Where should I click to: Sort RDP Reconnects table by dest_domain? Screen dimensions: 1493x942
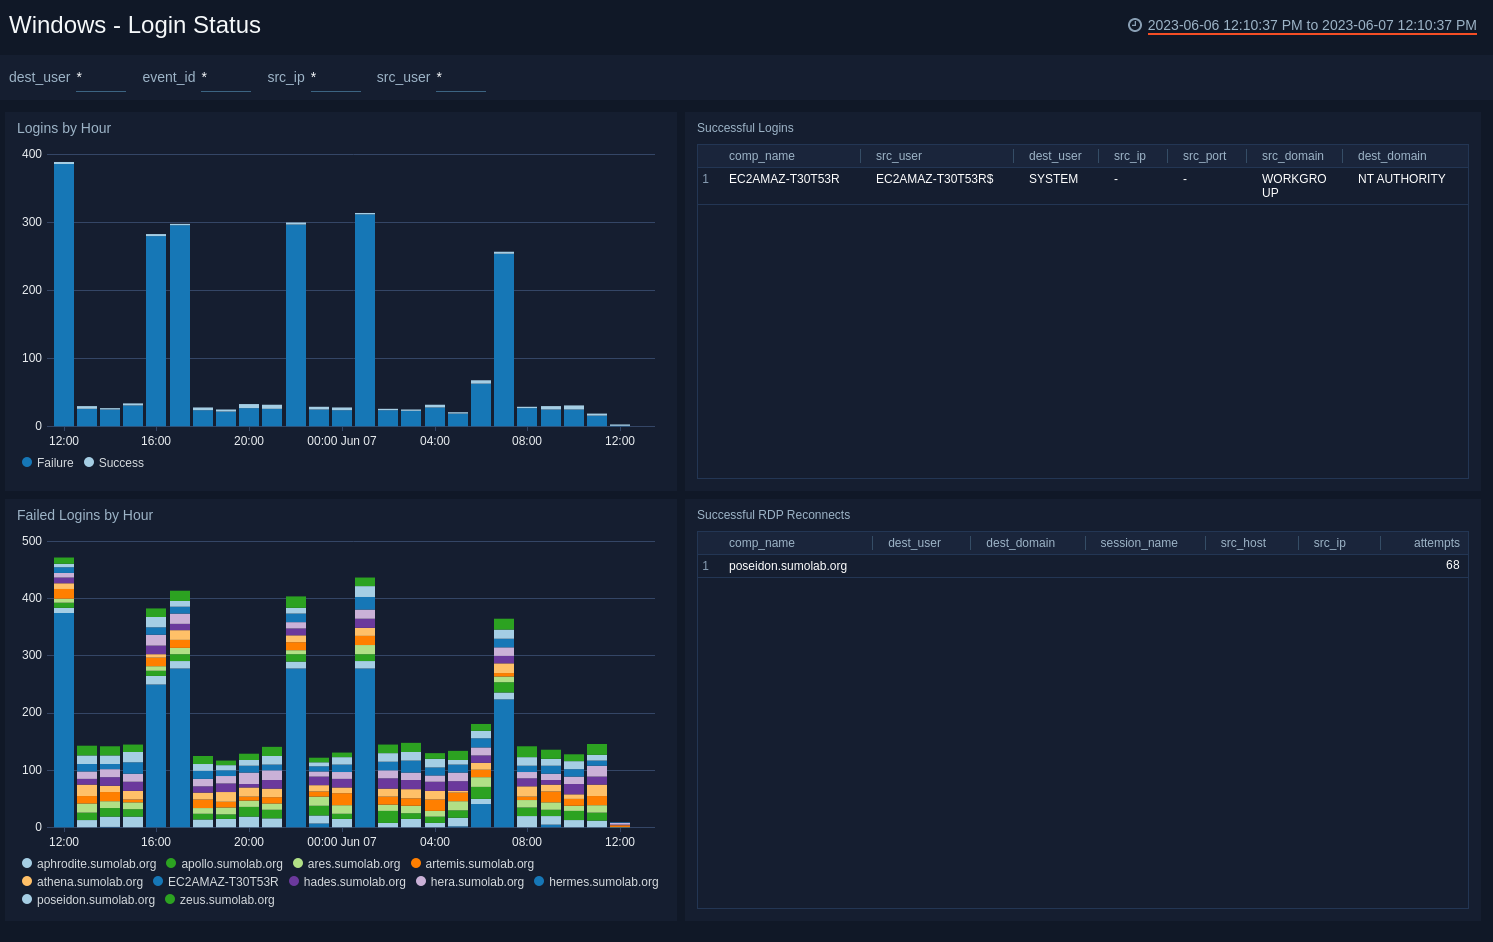[1020, 543]
